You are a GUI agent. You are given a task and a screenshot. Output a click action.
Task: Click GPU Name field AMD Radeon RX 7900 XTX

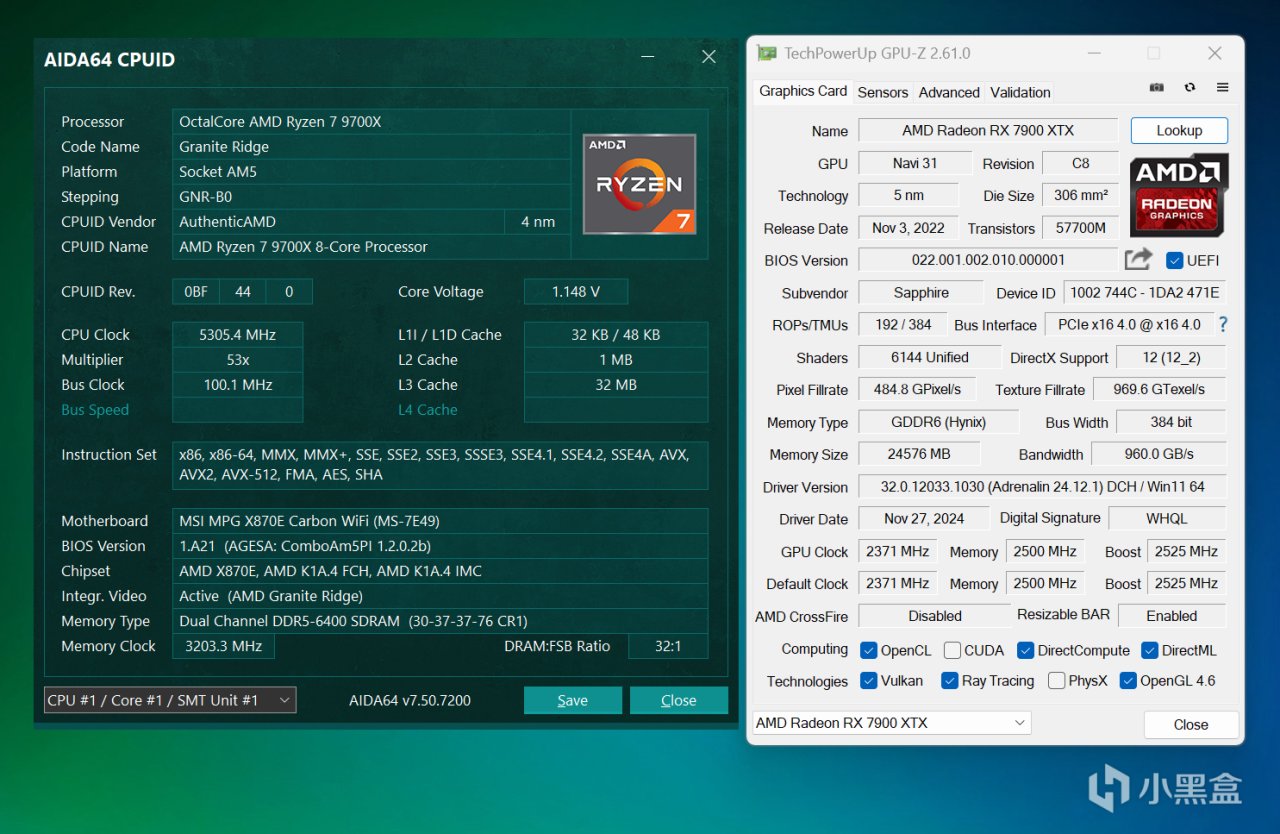tap(988, 131)
